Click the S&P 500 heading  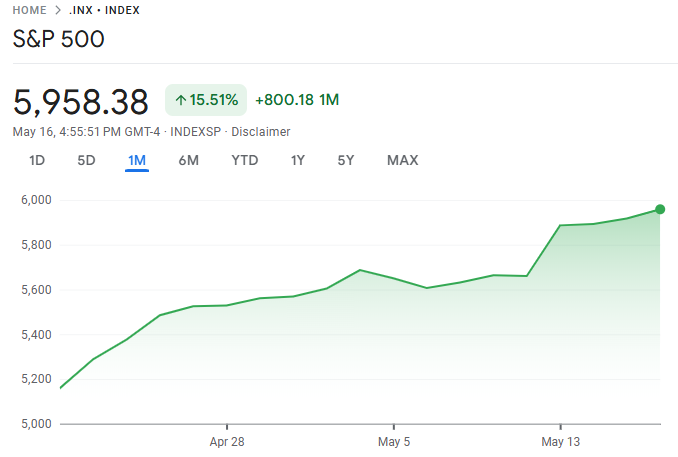(x=58, y=39)
